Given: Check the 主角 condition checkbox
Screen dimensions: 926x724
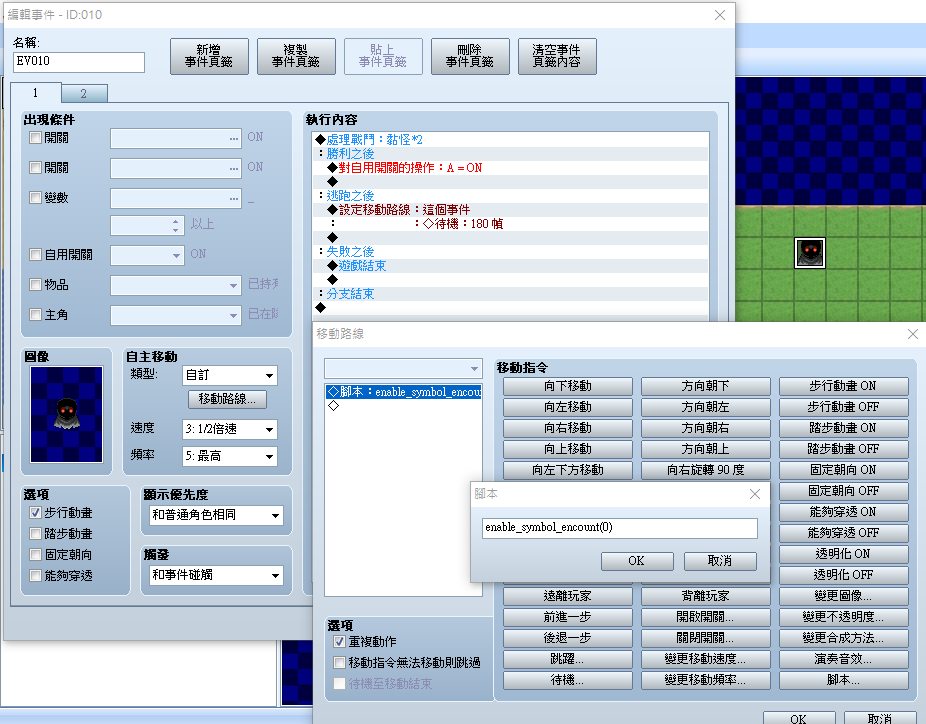Looking at the screenshot, I should 35,315.
